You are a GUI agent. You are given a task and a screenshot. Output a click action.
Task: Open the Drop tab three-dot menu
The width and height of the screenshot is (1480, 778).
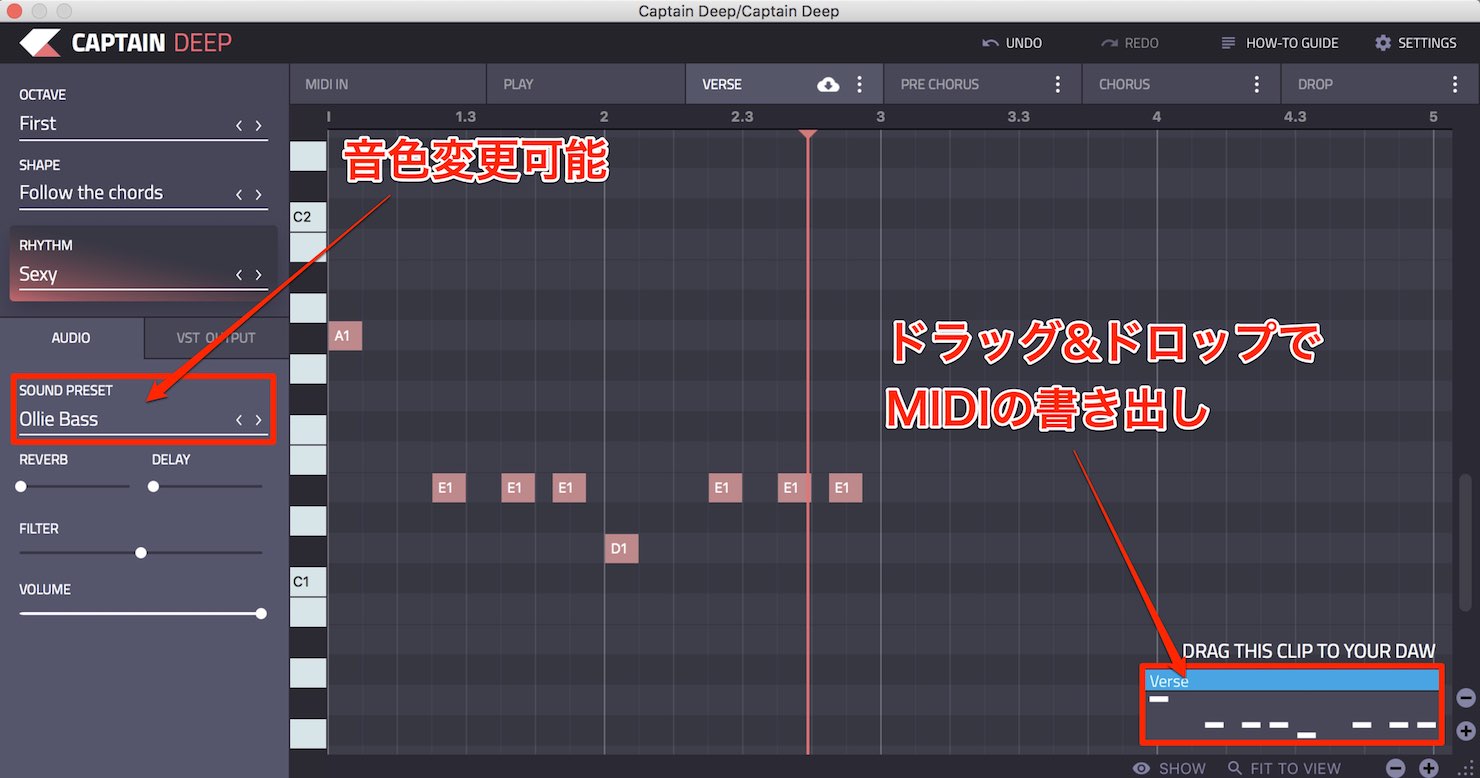point(1455,84)
